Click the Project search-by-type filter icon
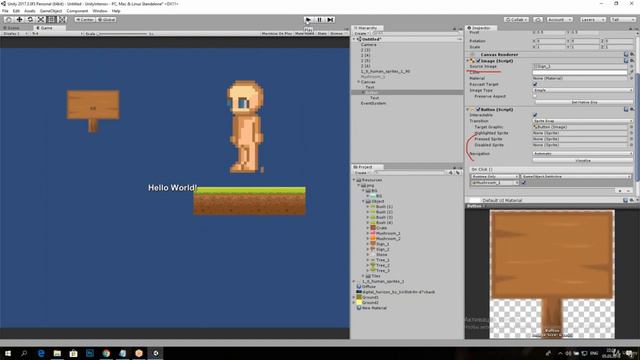 pos(451,173)
